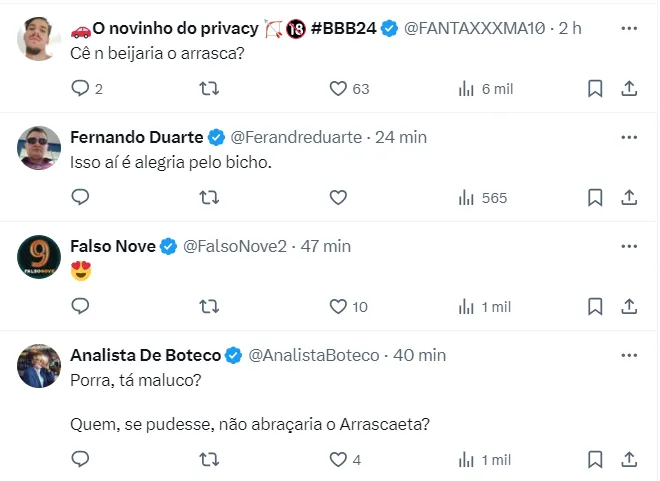This screenshot has width=660, height=481.
Task: Open the 40 min timestamp link
Action: (x=420, y=355)
